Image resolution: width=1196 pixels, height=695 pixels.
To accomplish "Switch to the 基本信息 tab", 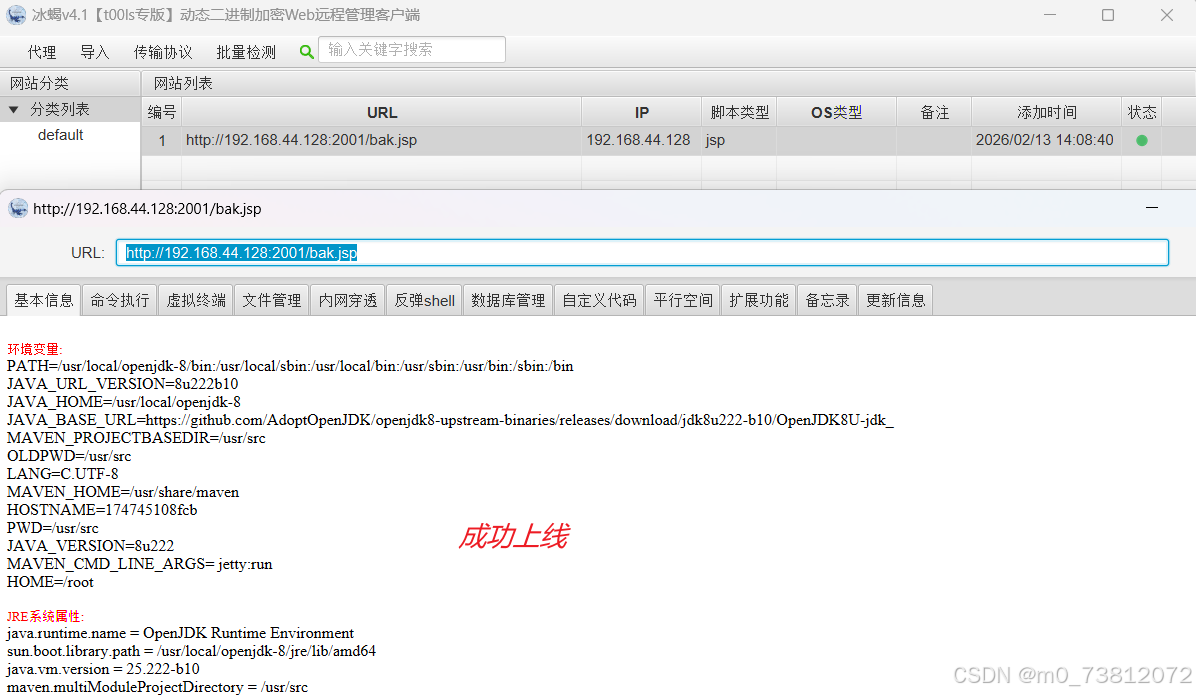I will point(43,300).
